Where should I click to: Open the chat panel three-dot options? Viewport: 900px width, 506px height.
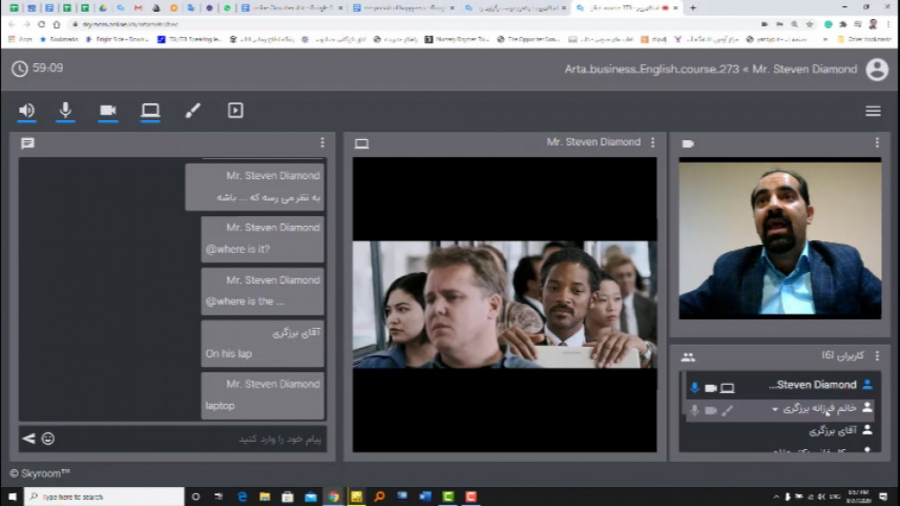pyautogui.click(x=322, y=142)
